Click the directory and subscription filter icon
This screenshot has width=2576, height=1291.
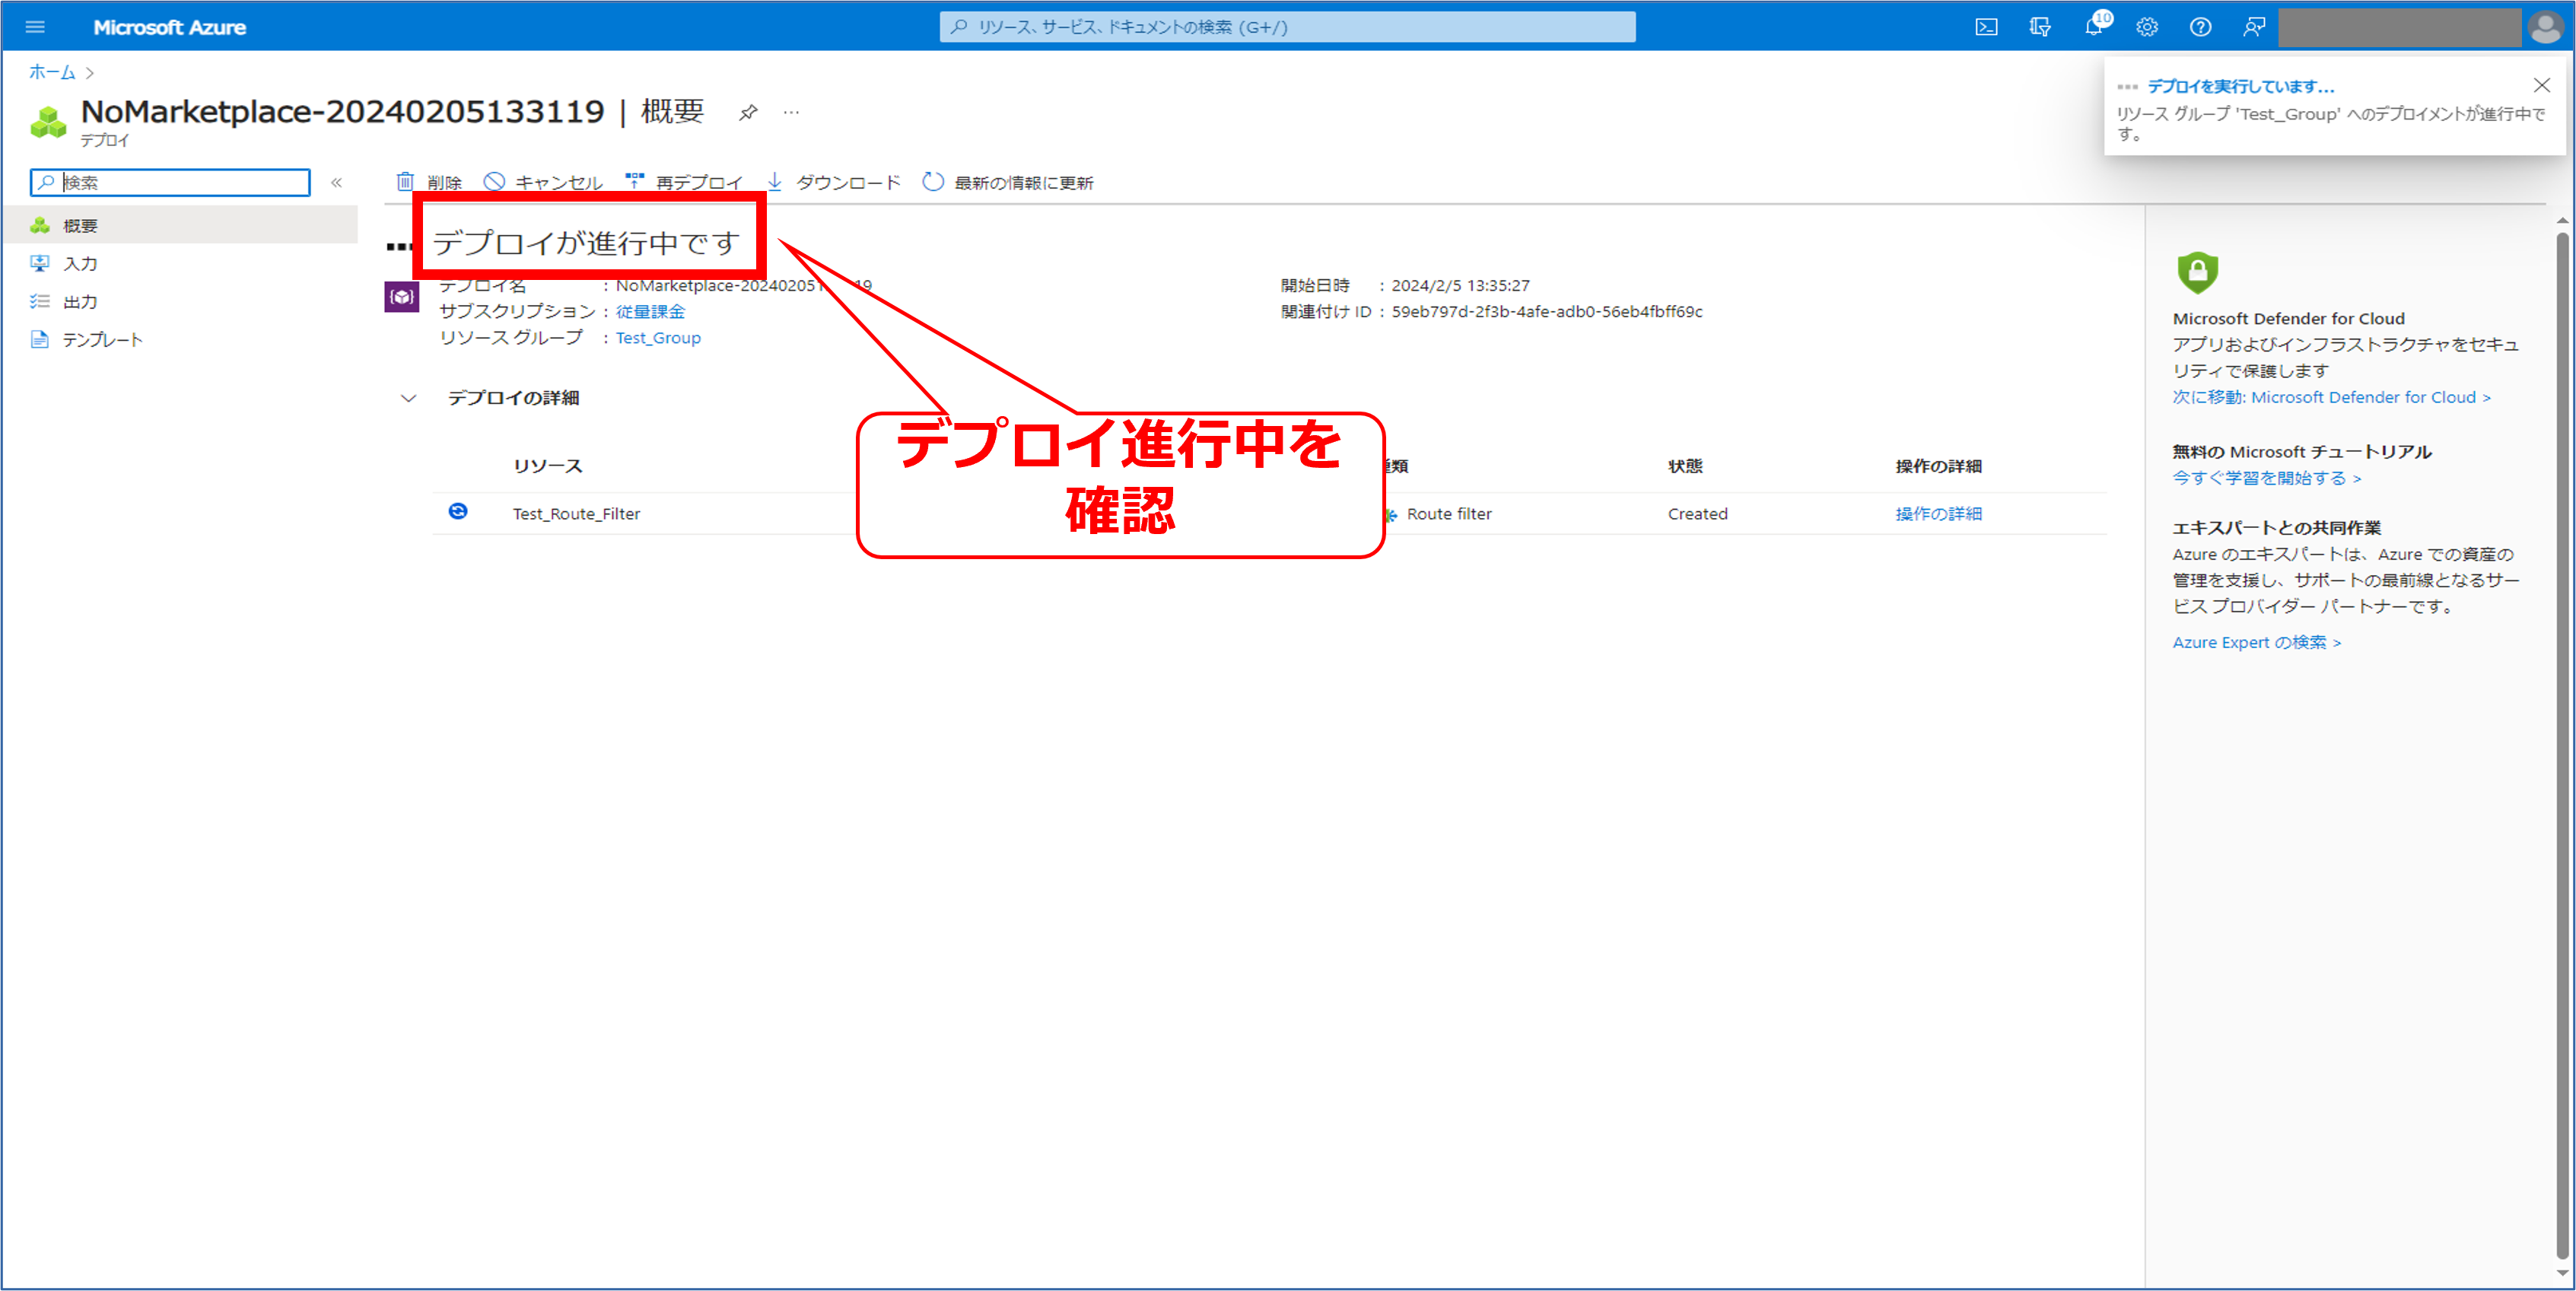pos(2040,27)
